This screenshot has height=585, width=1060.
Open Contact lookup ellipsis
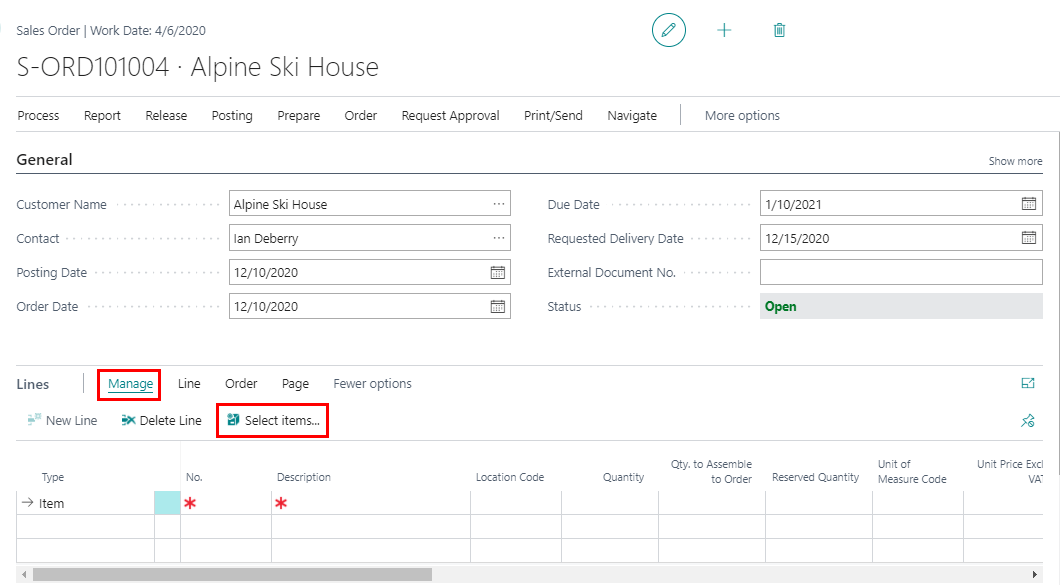pos(499,238)
